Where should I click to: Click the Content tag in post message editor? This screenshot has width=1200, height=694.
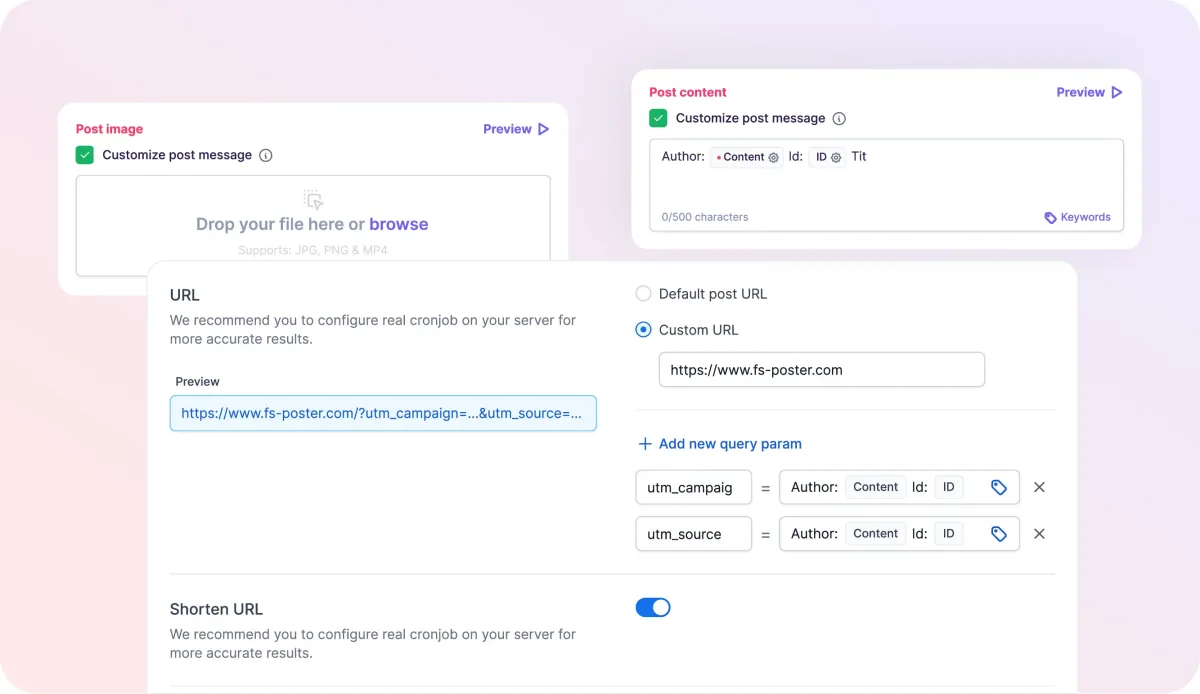tap(747, 157)
